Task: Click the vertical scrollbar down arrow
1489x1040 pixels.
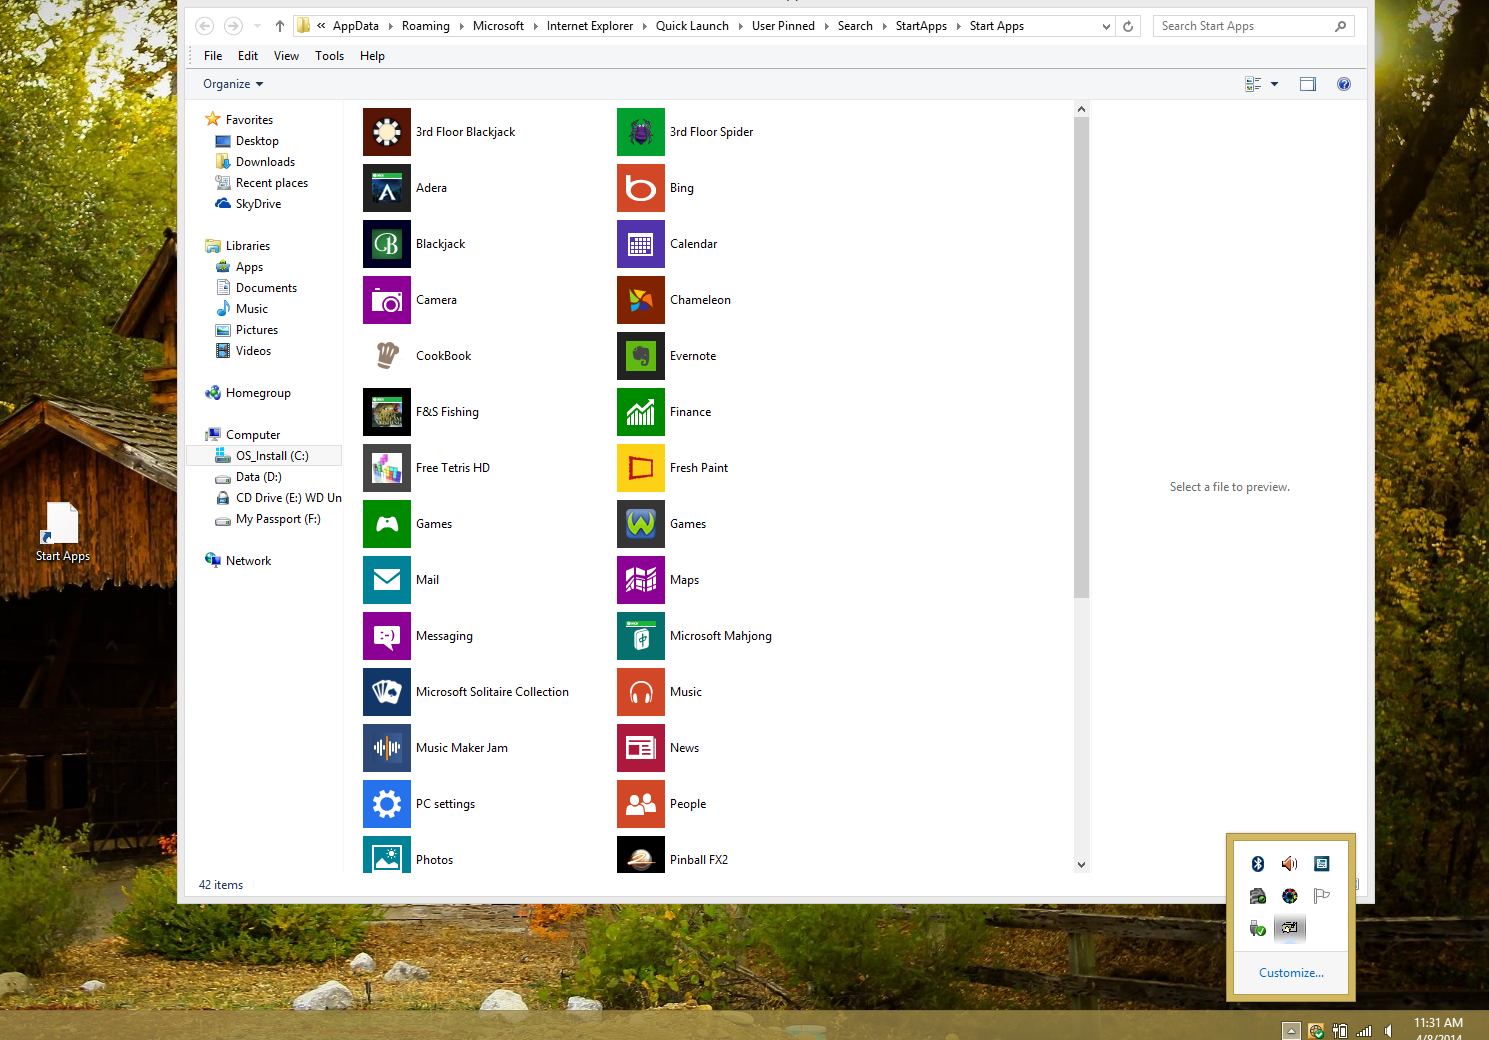Action: click(1081, 864)
